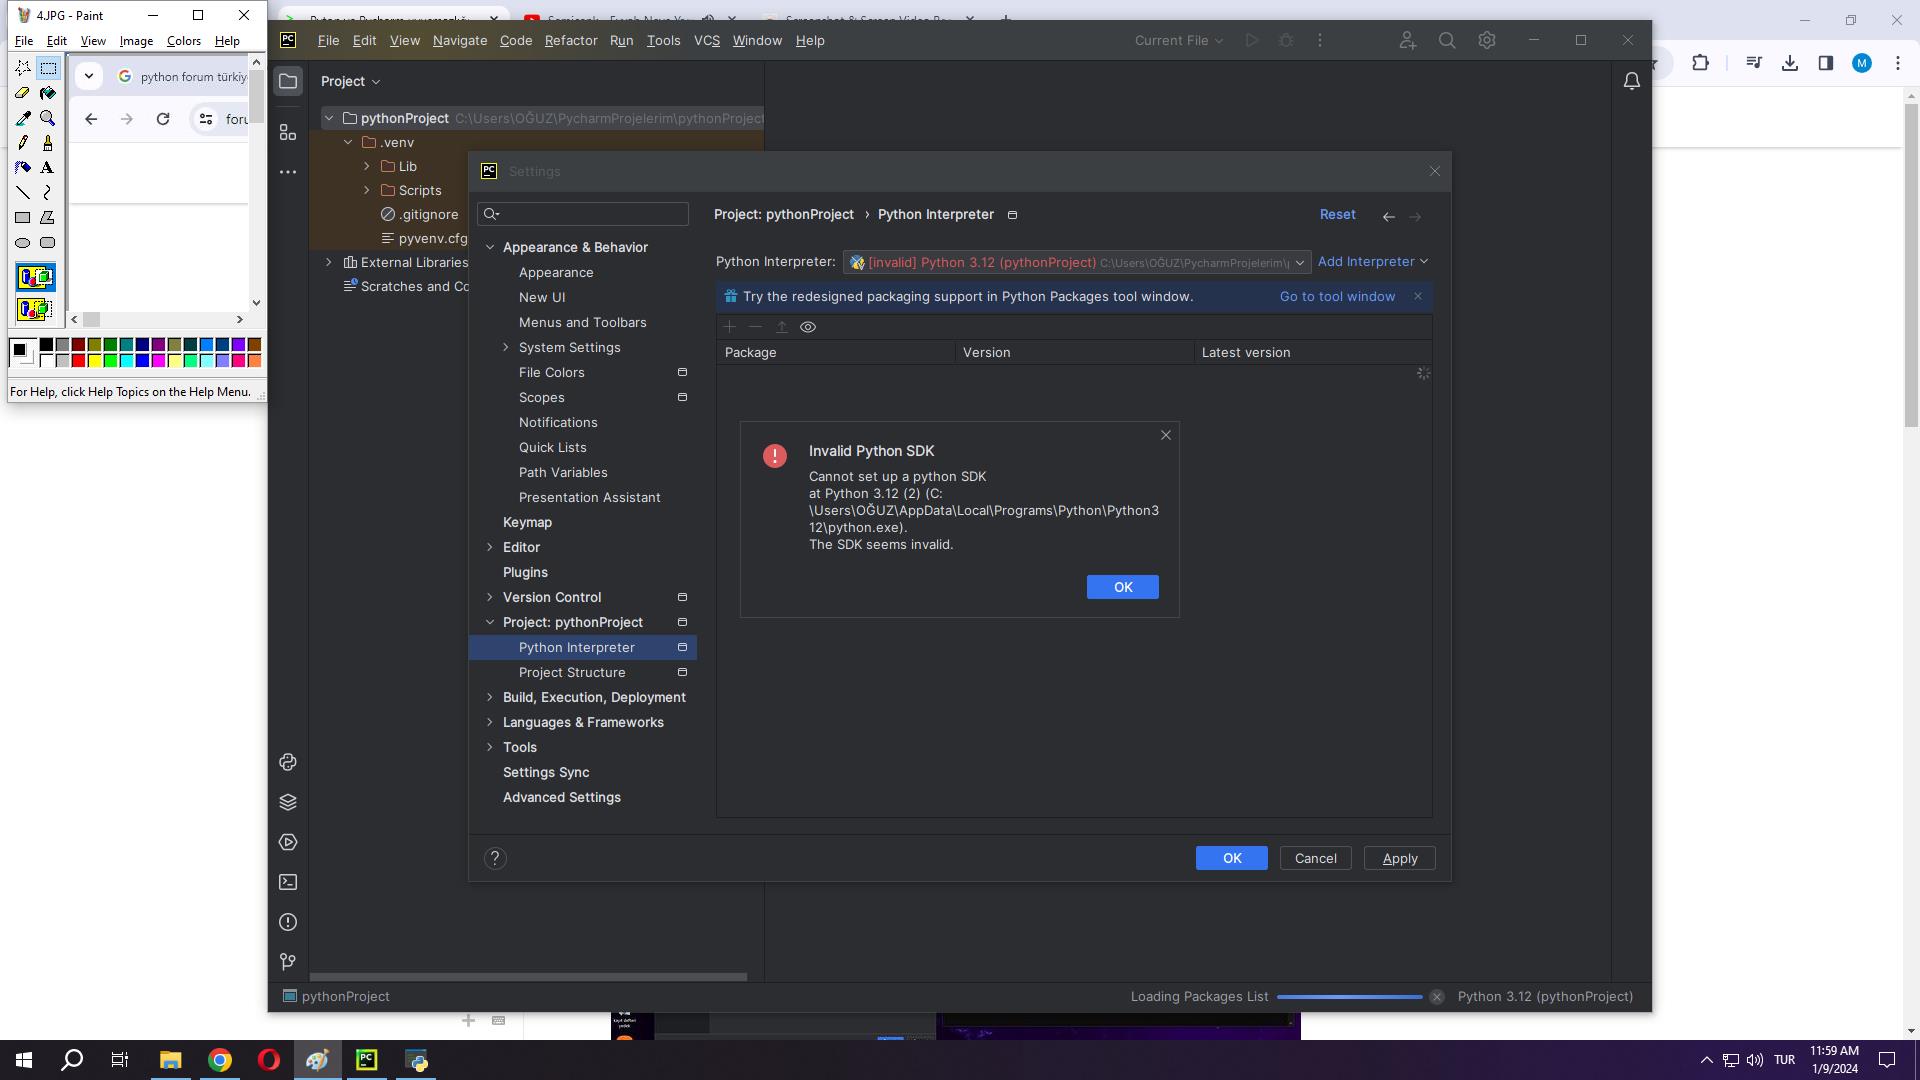
Task: Select the Paint Fill With Color tool
Action: click(x=47, y=93)
